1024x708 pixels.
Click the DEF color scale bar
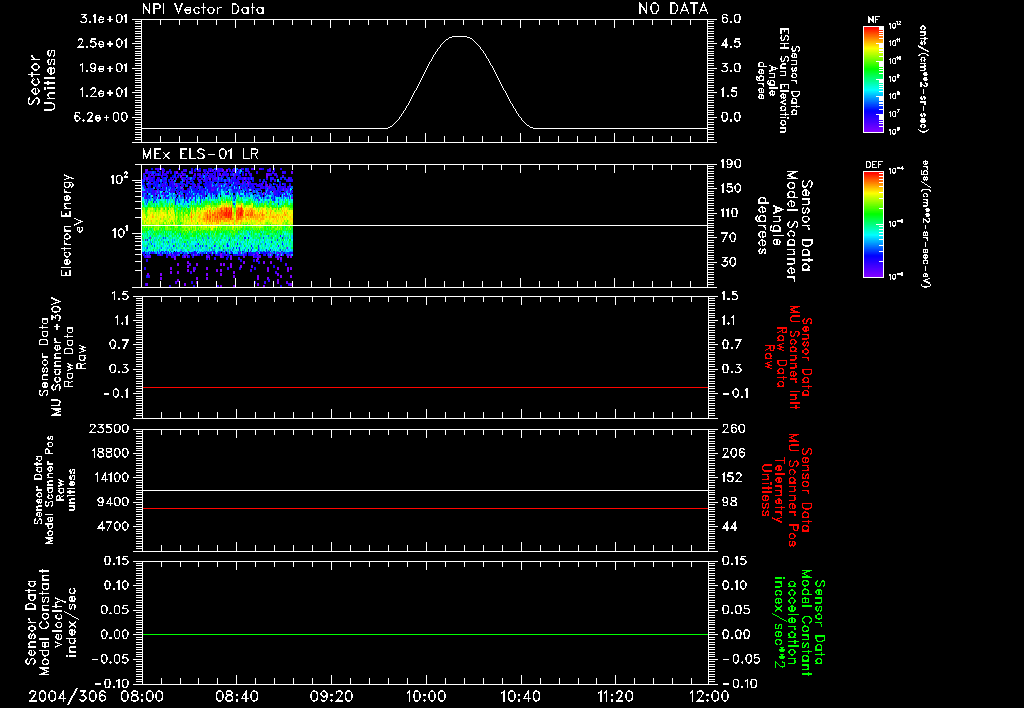(873, 224)
